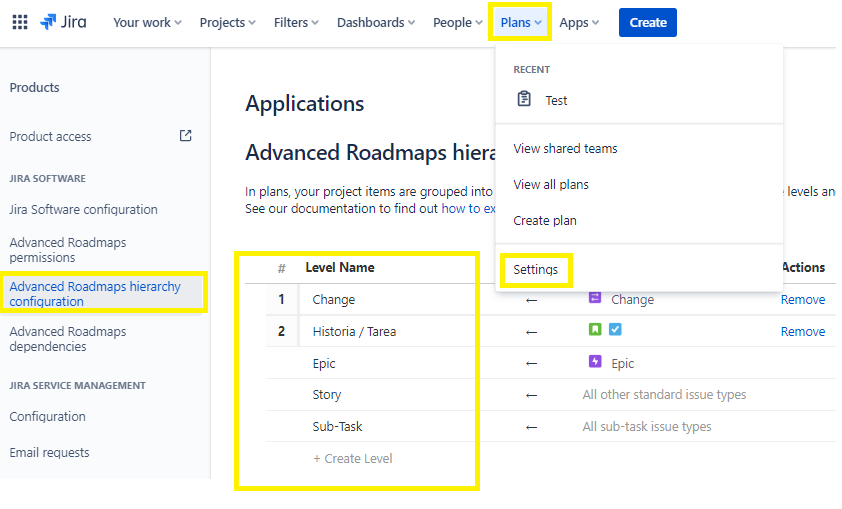The image size is (842, 509).
Task: Click the arrow in the Epic row
Action: tap(532, 363)
